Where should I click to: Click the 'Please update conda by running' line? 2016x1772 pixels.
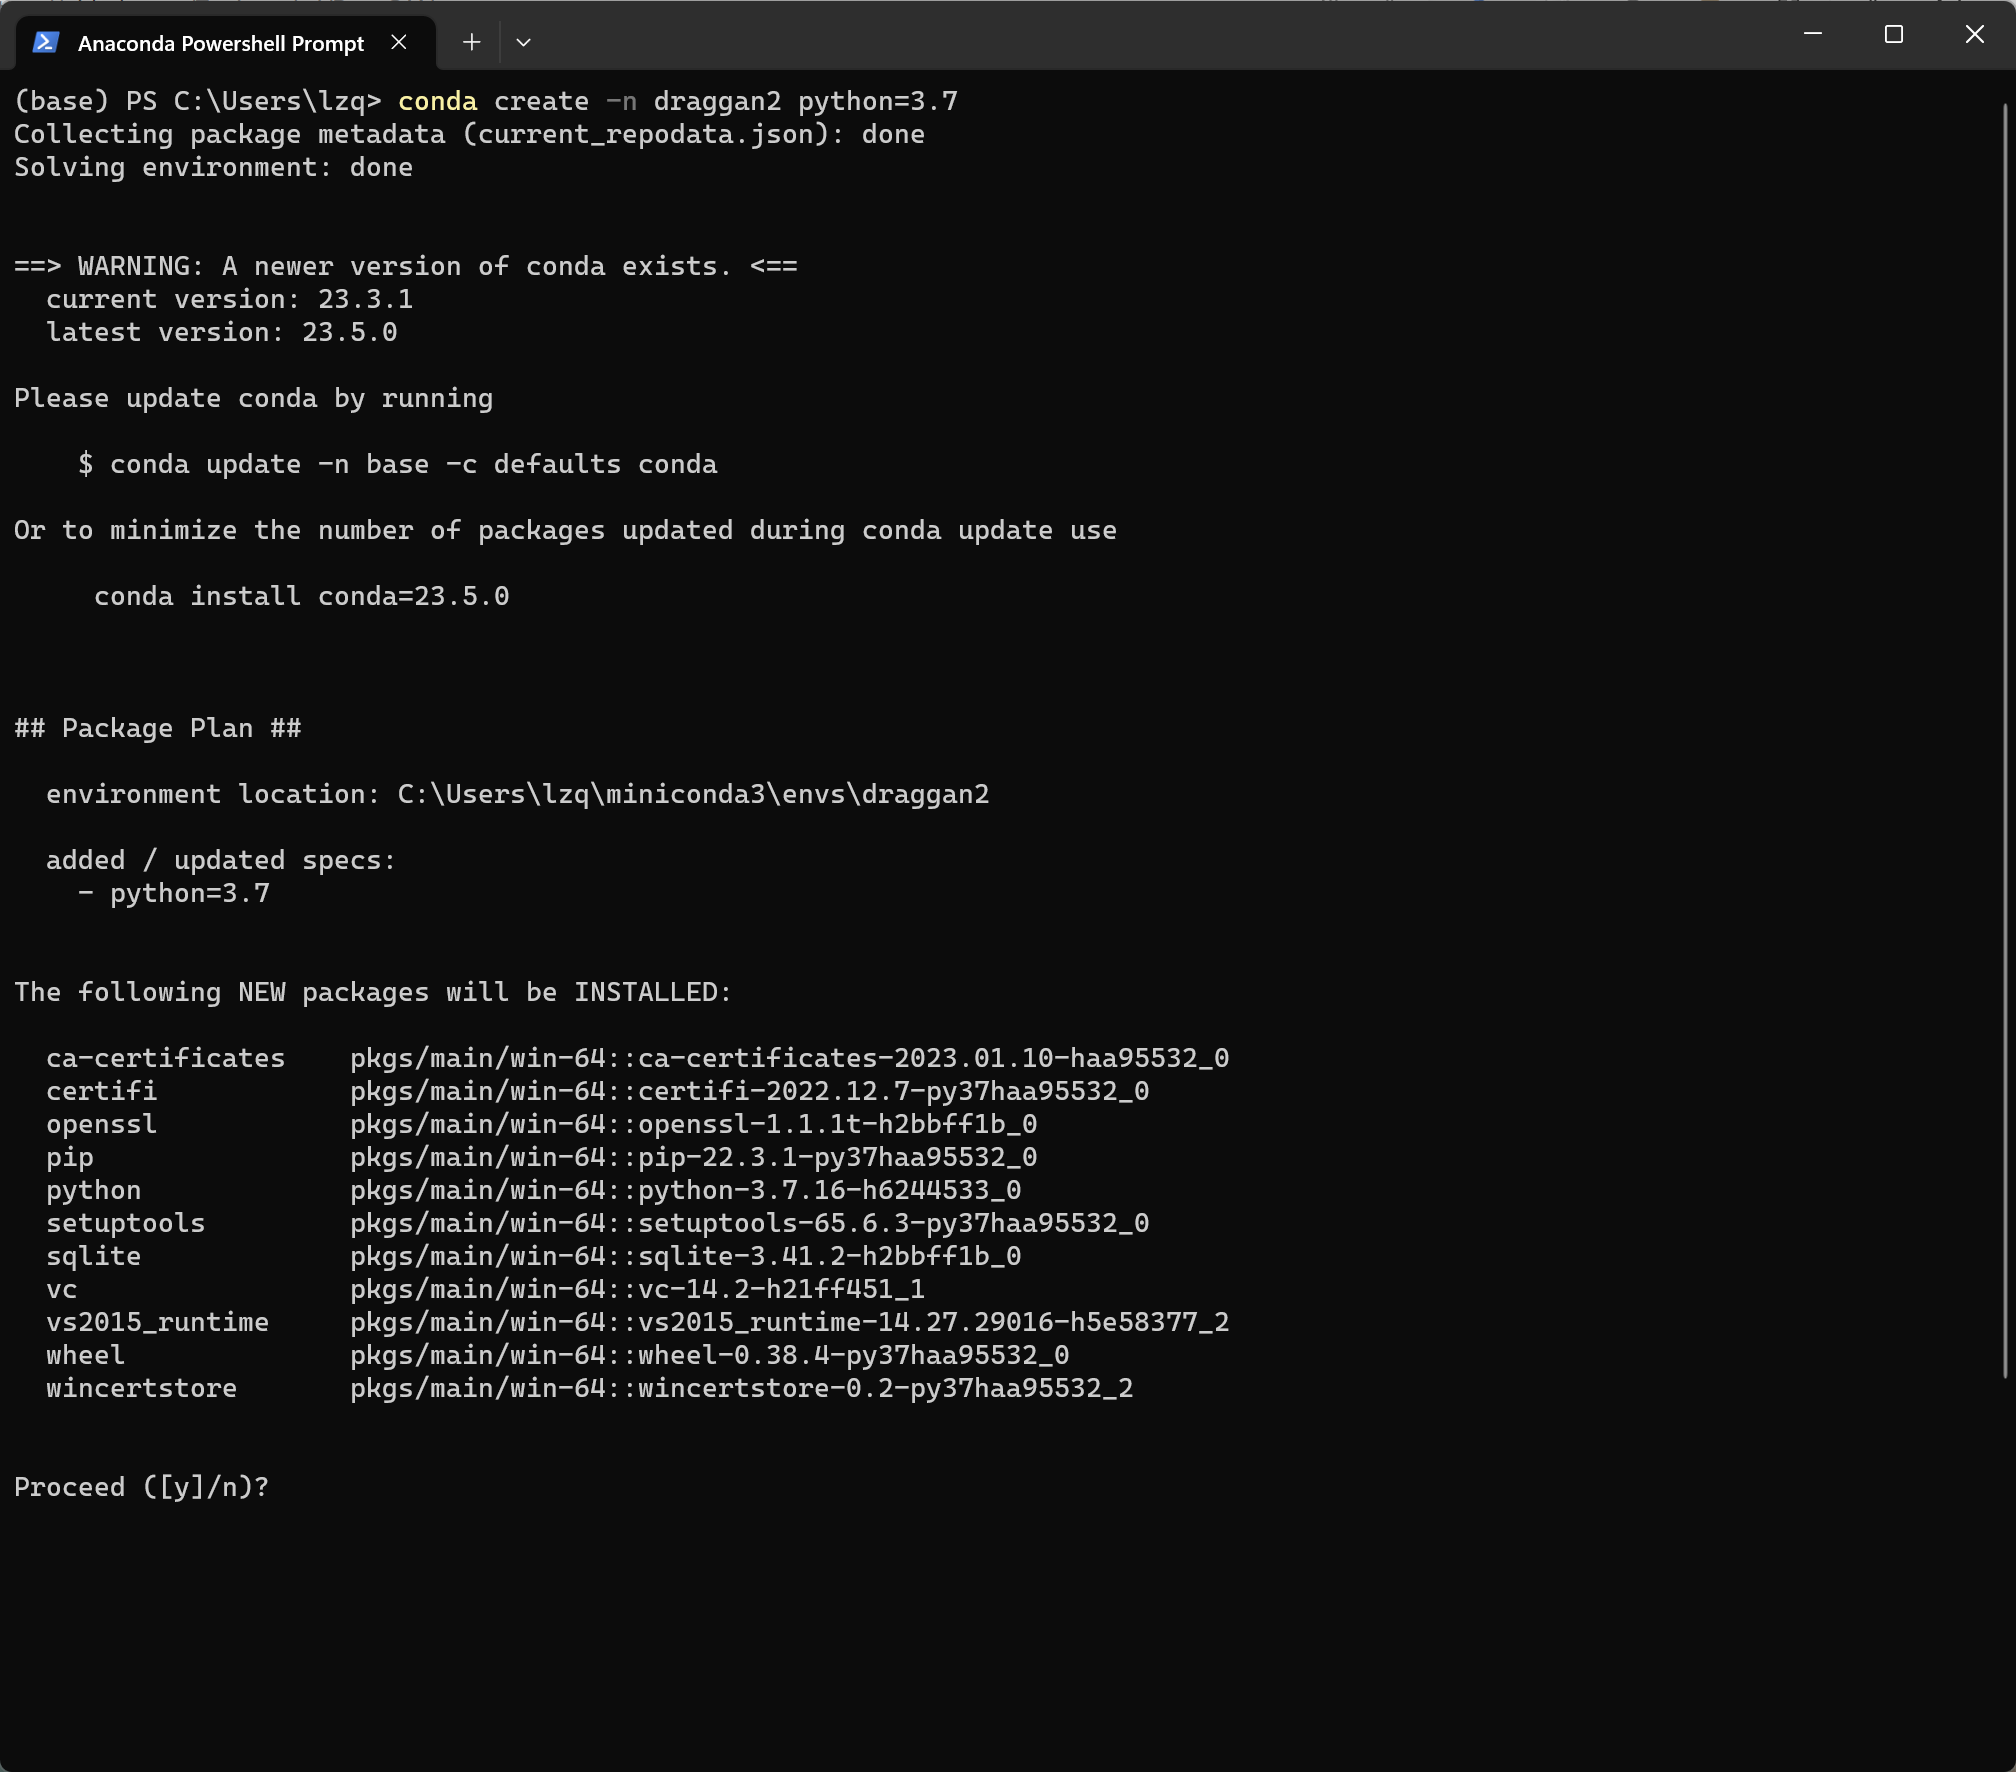(x=254, y=398)
